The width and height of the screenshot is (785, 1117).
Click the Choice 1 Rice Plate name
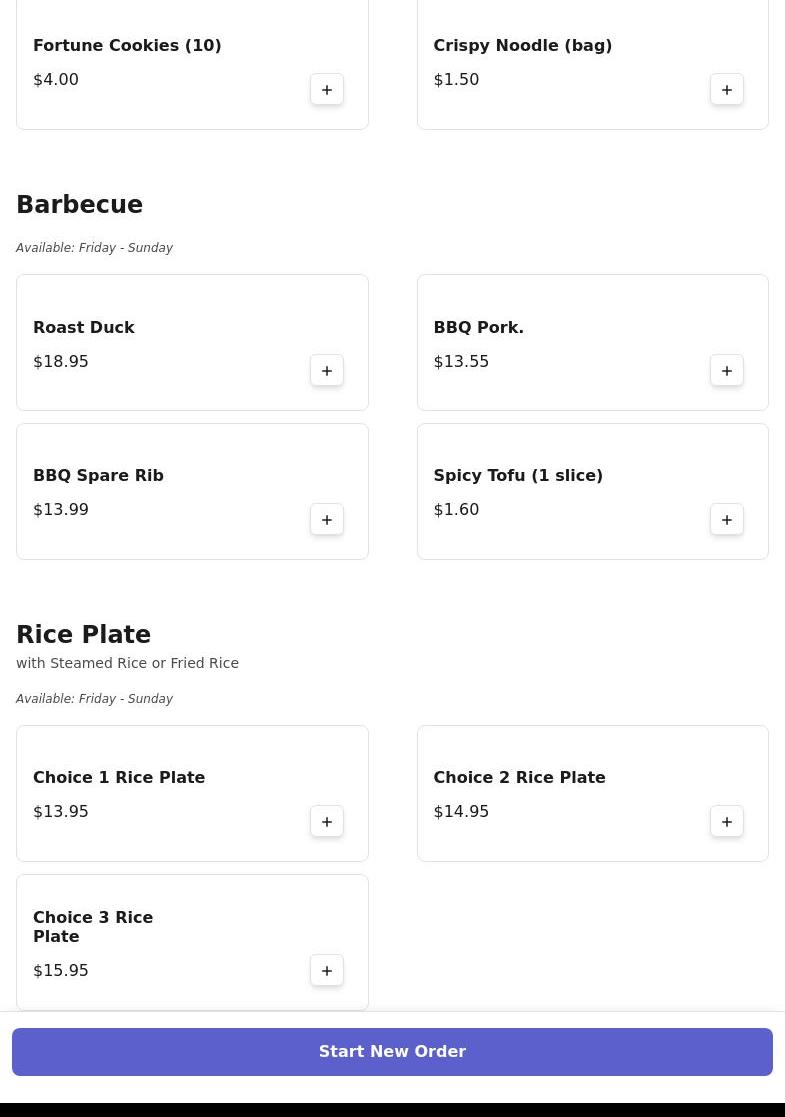tap(119, 778)
